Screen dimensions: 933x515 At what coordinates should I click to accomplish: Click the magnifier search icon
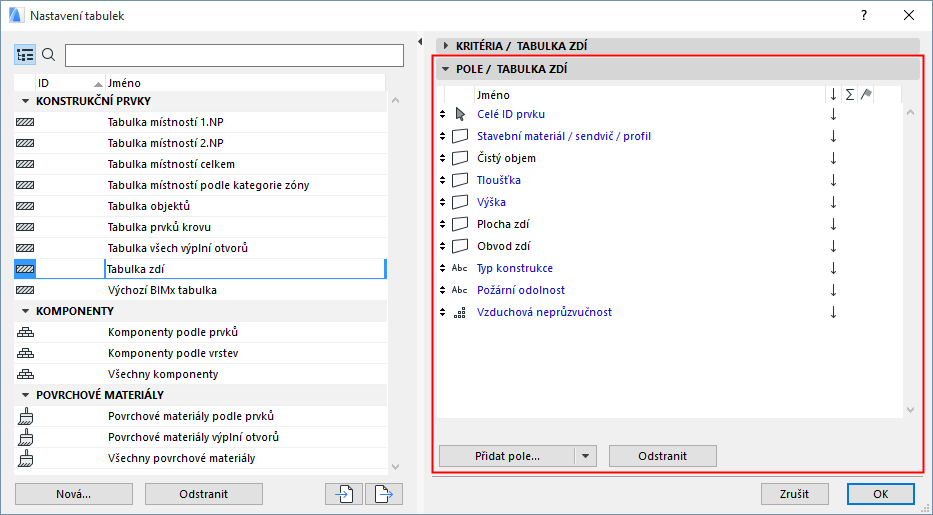(x=49, y=54)
